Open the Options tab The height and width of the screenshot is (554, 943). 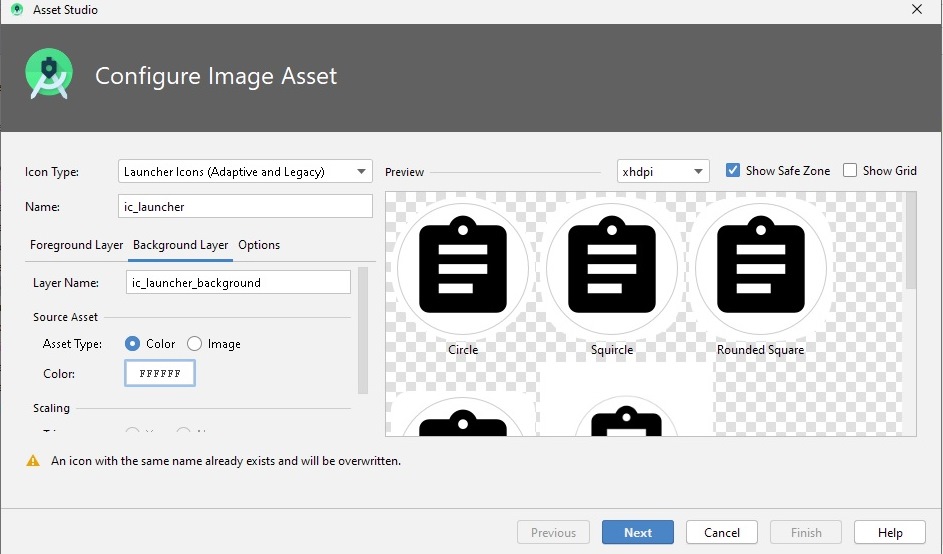259,245
